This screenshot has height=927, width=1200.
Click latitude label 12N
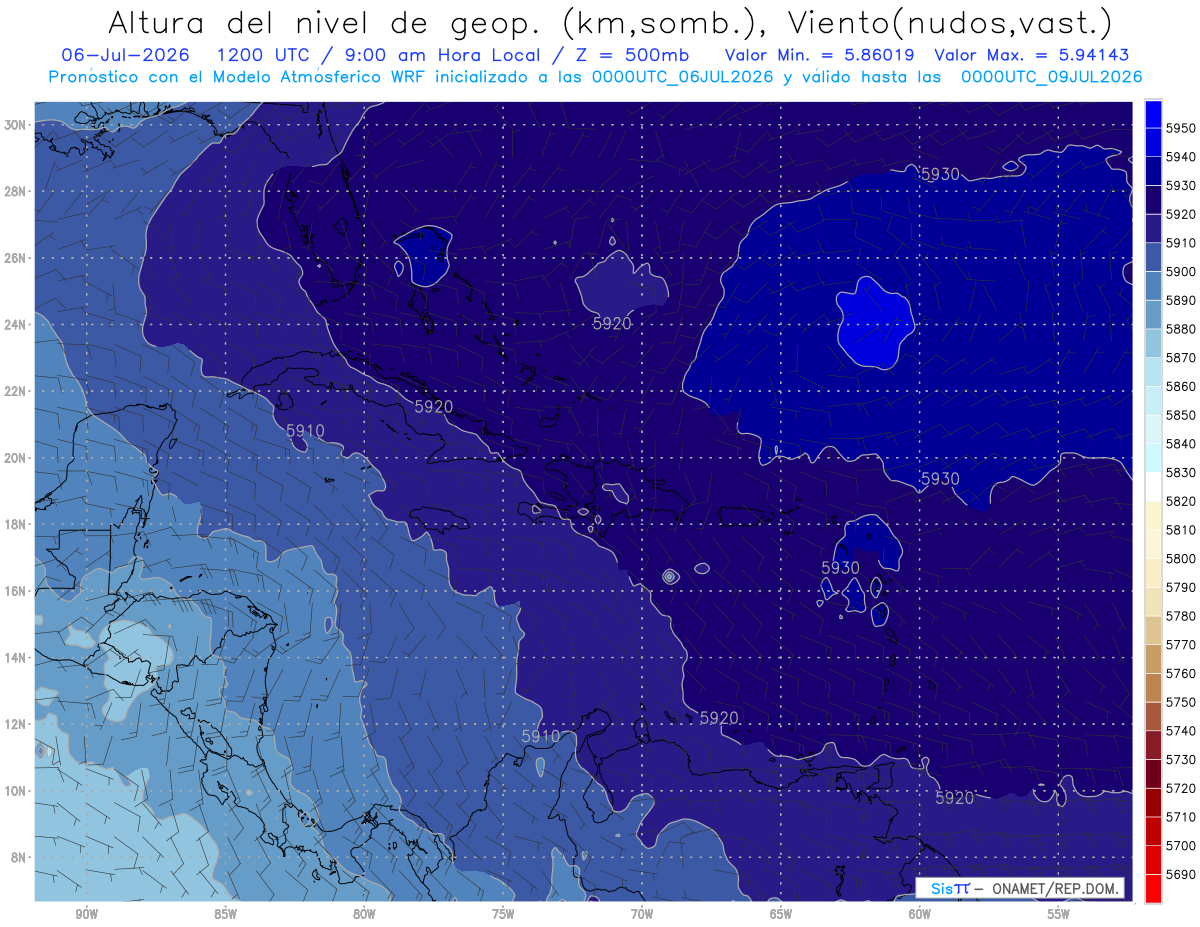click(15, 724)
